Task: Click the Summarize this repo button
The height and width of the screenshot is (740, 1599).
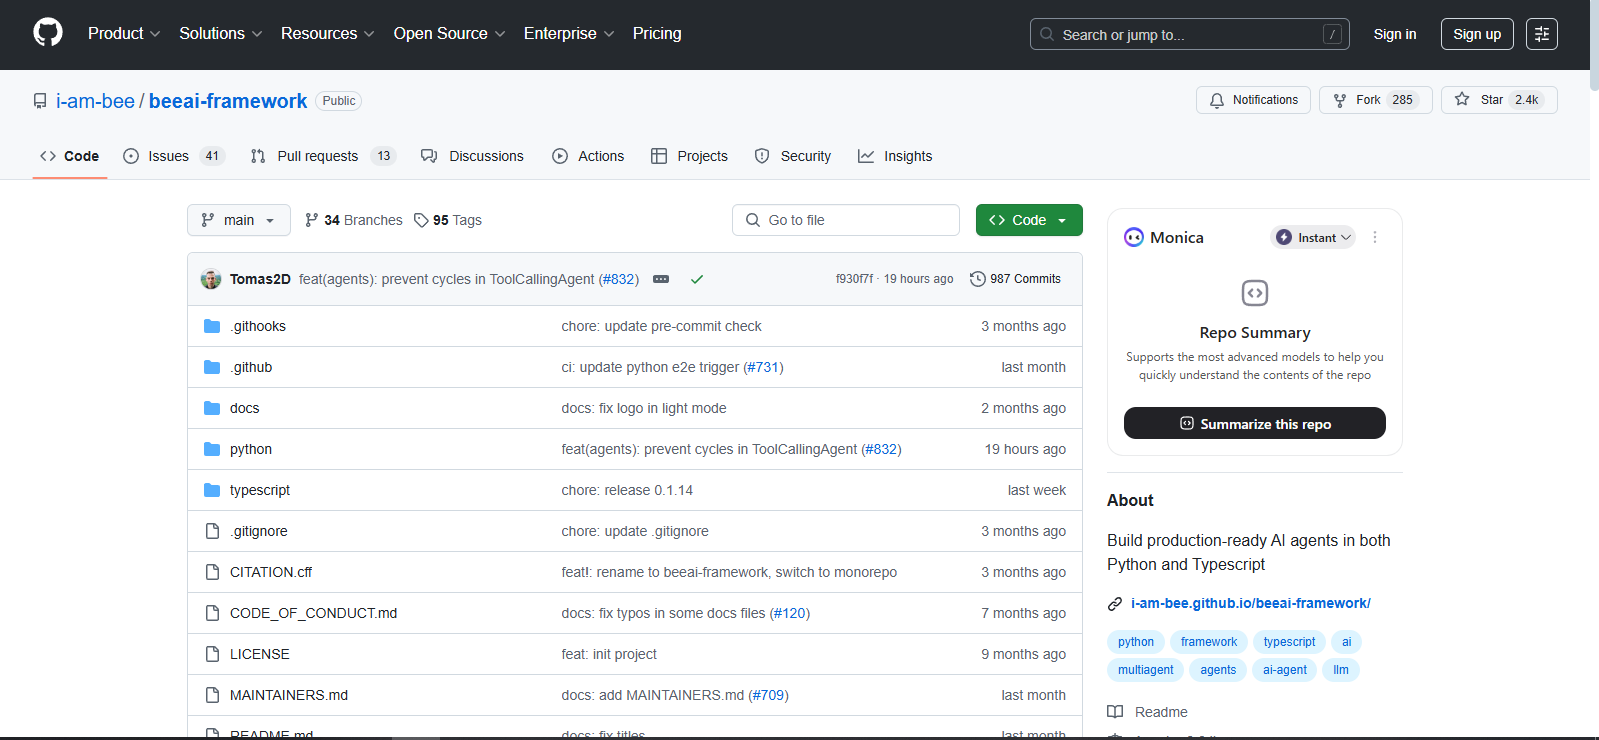Action: pyautogui.click(x=1255, y=423)
